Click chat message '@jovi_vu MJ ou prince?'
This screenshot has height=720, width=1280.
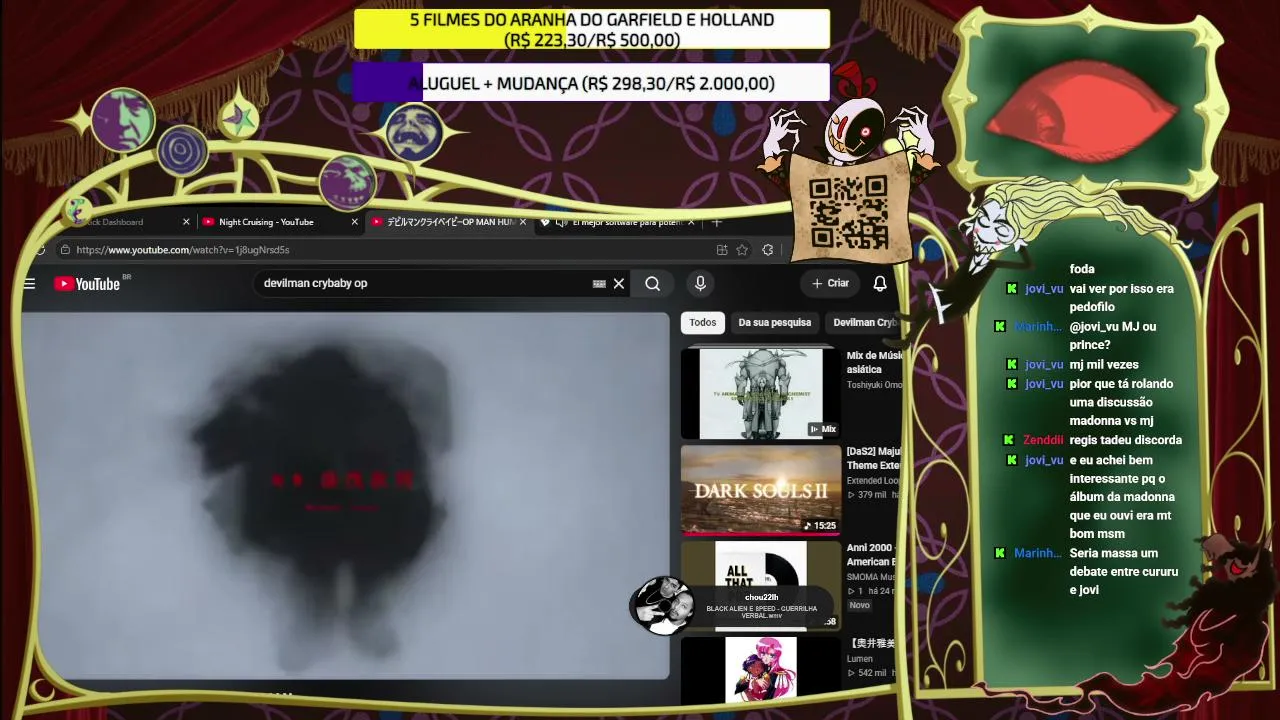click(x=1113, y=336)
